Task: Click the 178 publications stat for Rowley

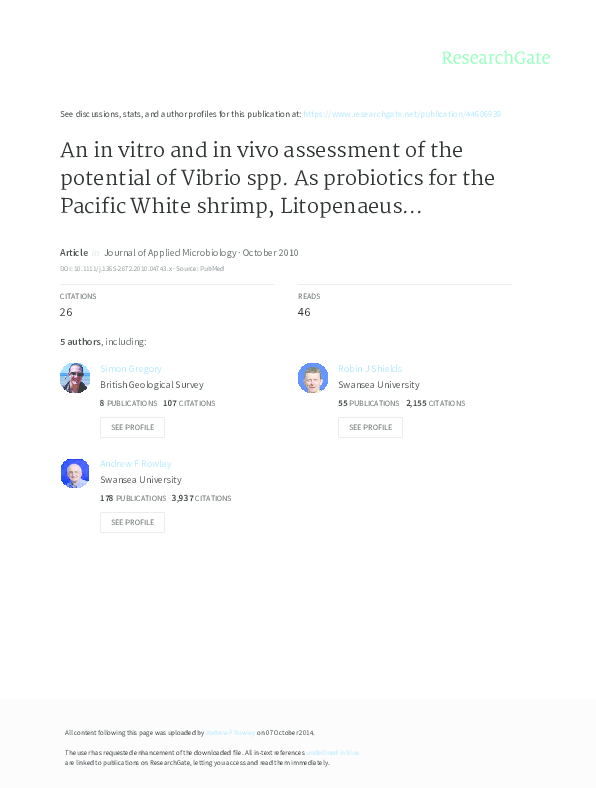Action: [x=133, y=498]
